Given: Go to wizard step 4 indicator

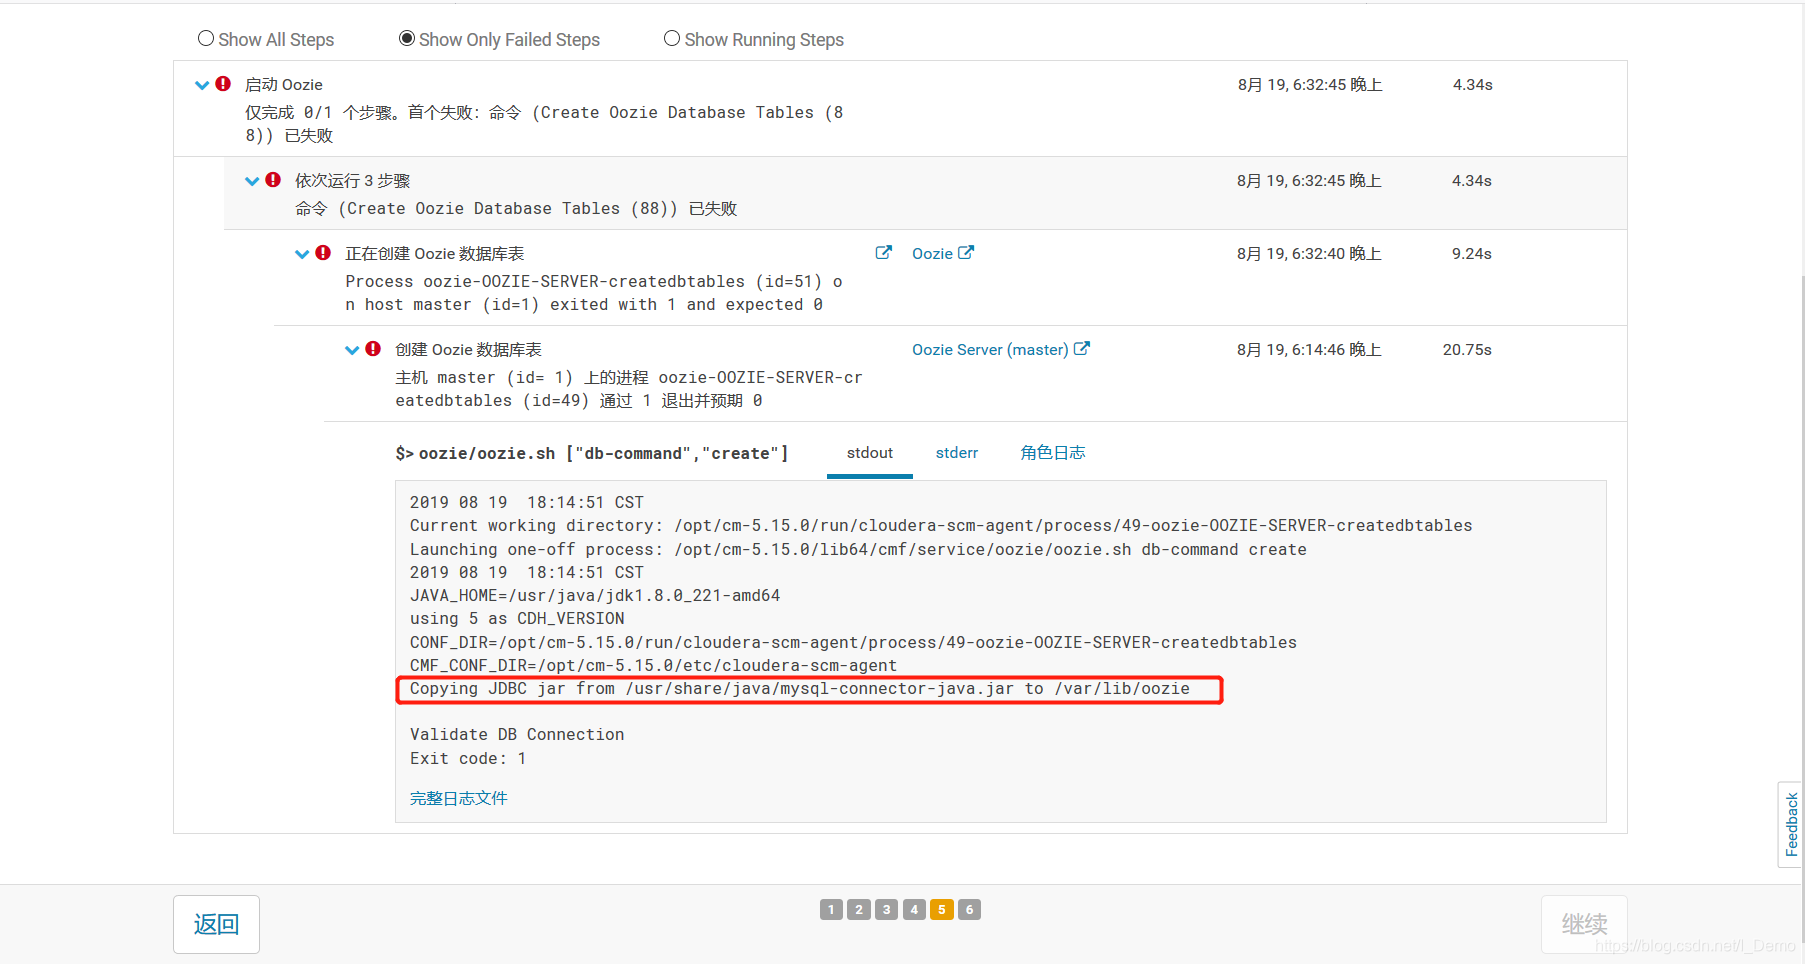Looking at the screenshot, I should pyautogui.click(x=914, y=909).
